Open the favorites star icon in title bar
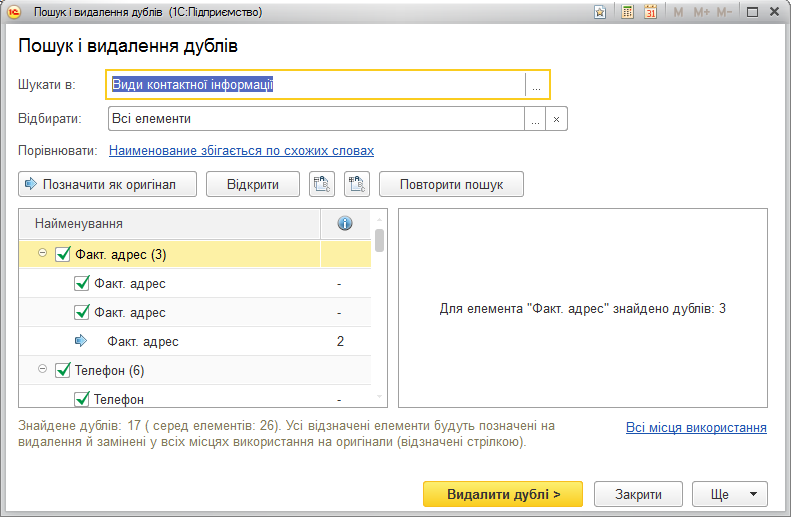 [600, 12]
